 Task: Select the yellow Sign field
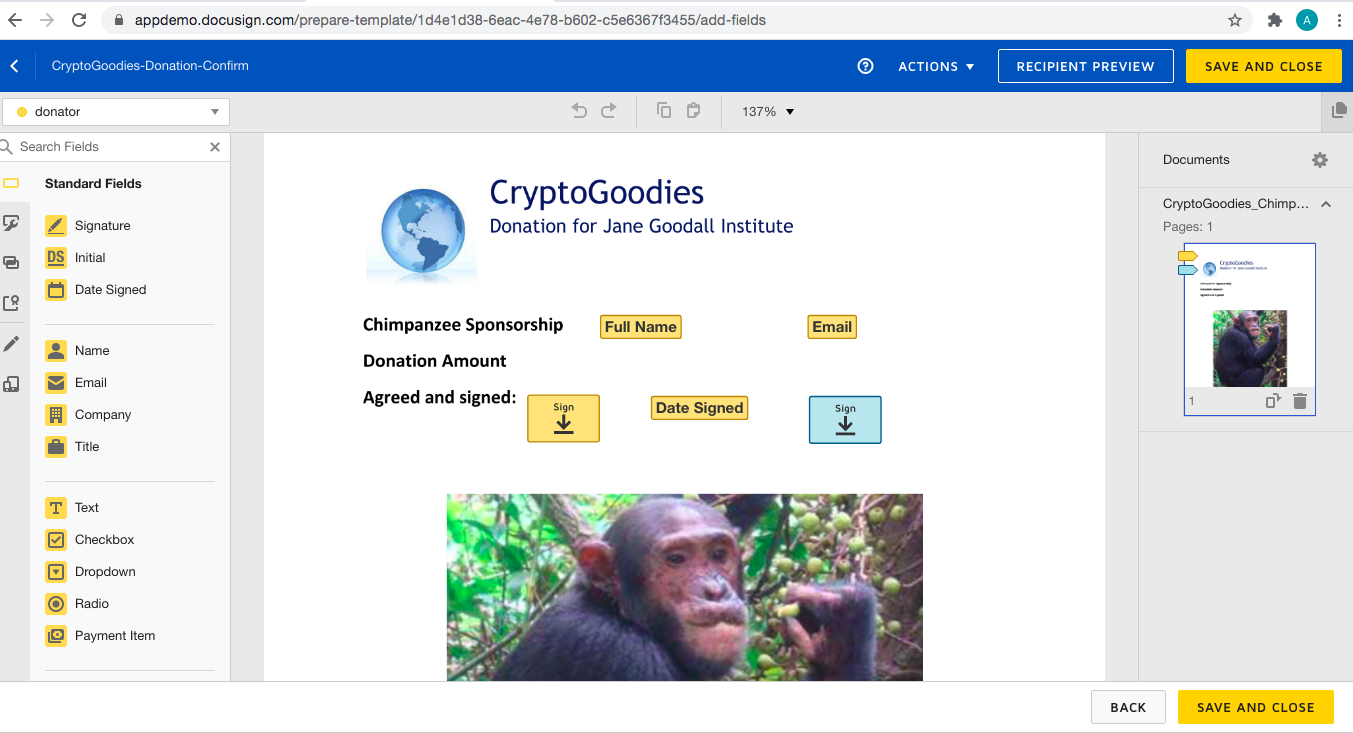tap(564, 418)
